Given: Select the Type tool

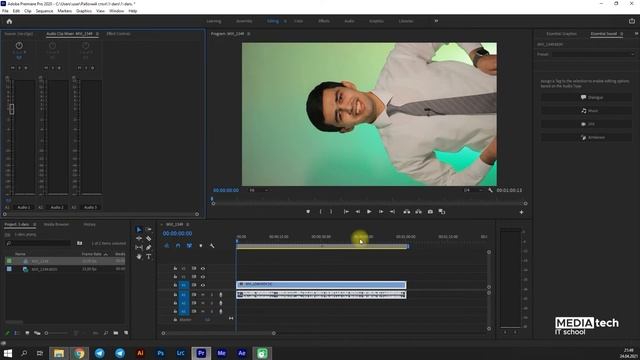Looking at the screenshot, I should coord(149,256).
